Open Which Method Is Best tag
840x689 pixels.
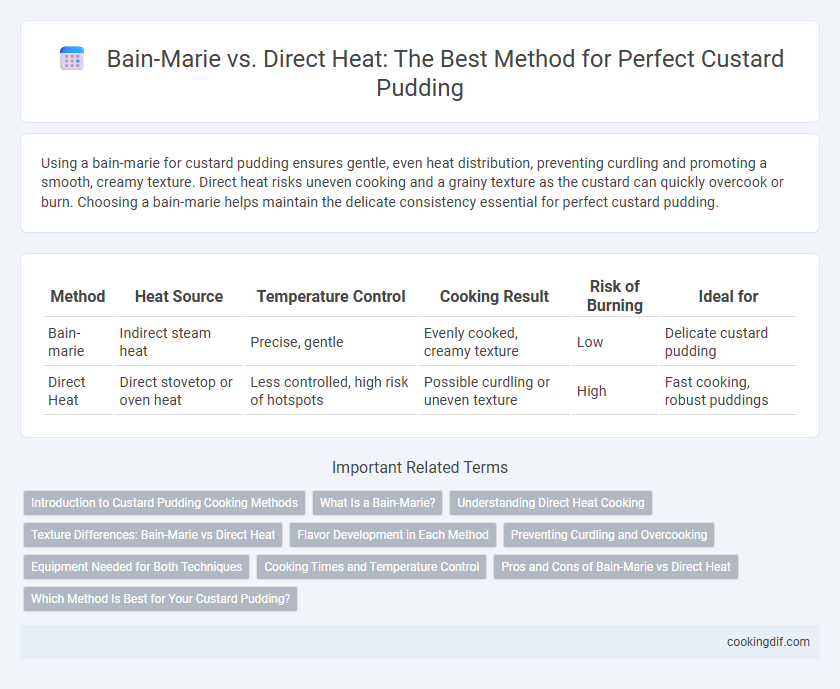[x=161, y=598]
